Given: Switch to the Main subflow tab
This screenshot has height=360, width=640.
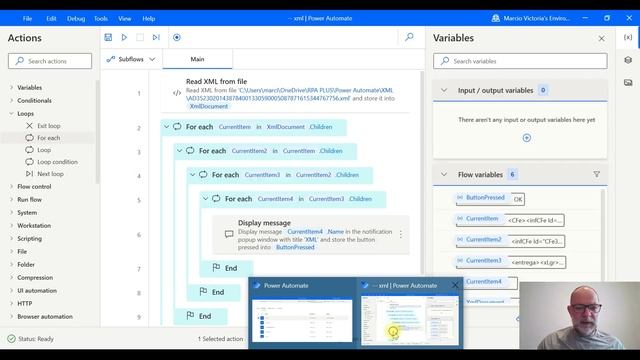Looking at the screenshot, I should click(x=198, y=59).
